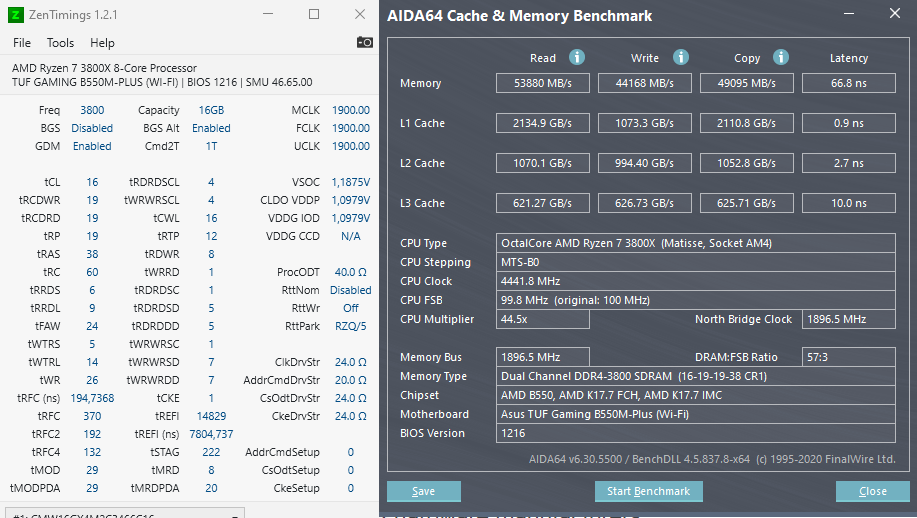Screen dimensions: 917x518
Task: Click the ZenTimings camera screenshot icon
Action: 364,42
